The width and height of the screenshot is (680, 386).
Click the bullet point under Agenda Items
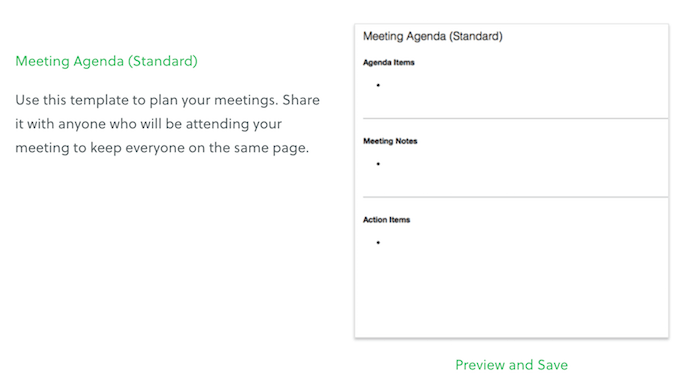tap(378, 85)
